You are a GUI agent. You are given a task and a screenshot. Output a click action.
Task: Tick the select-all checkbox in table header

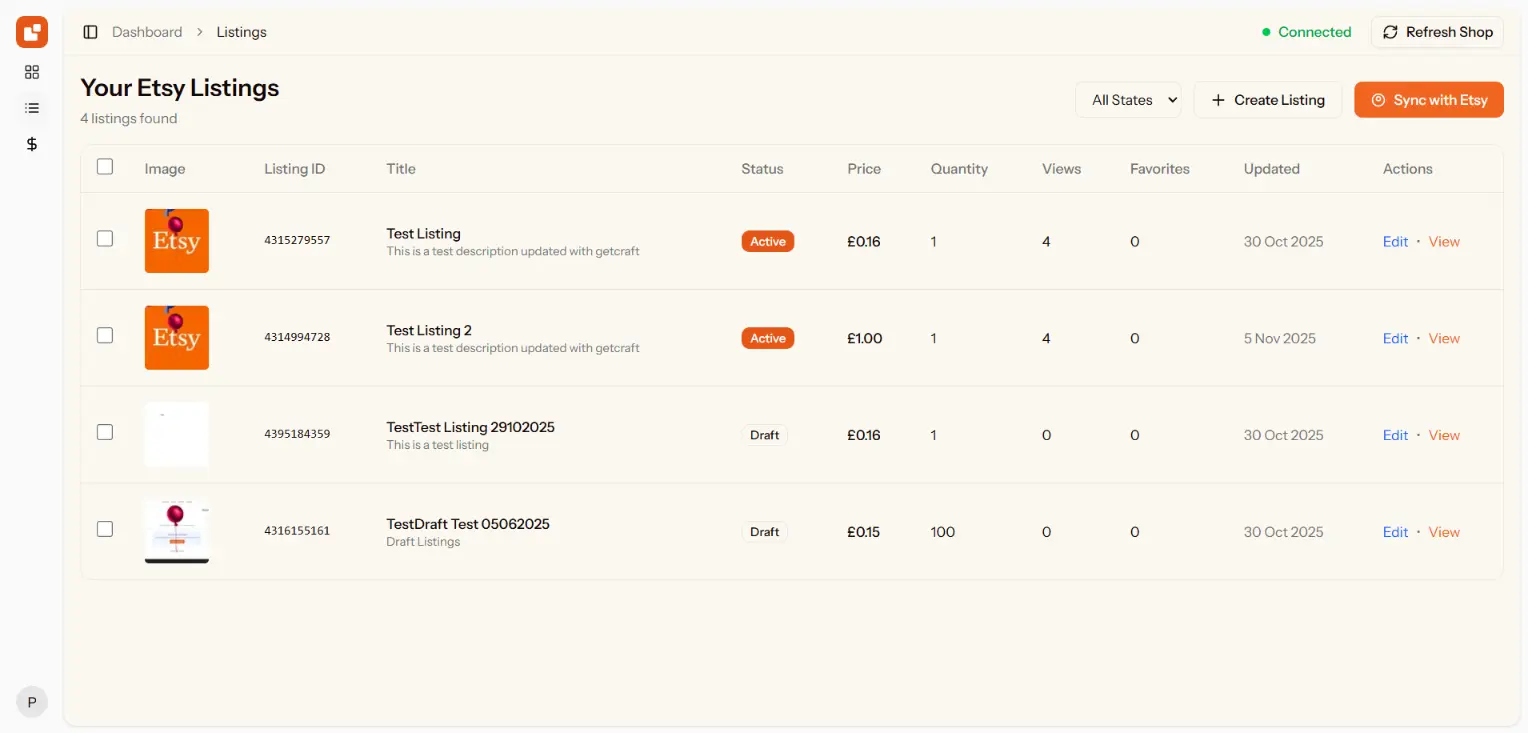pos(105,167)
